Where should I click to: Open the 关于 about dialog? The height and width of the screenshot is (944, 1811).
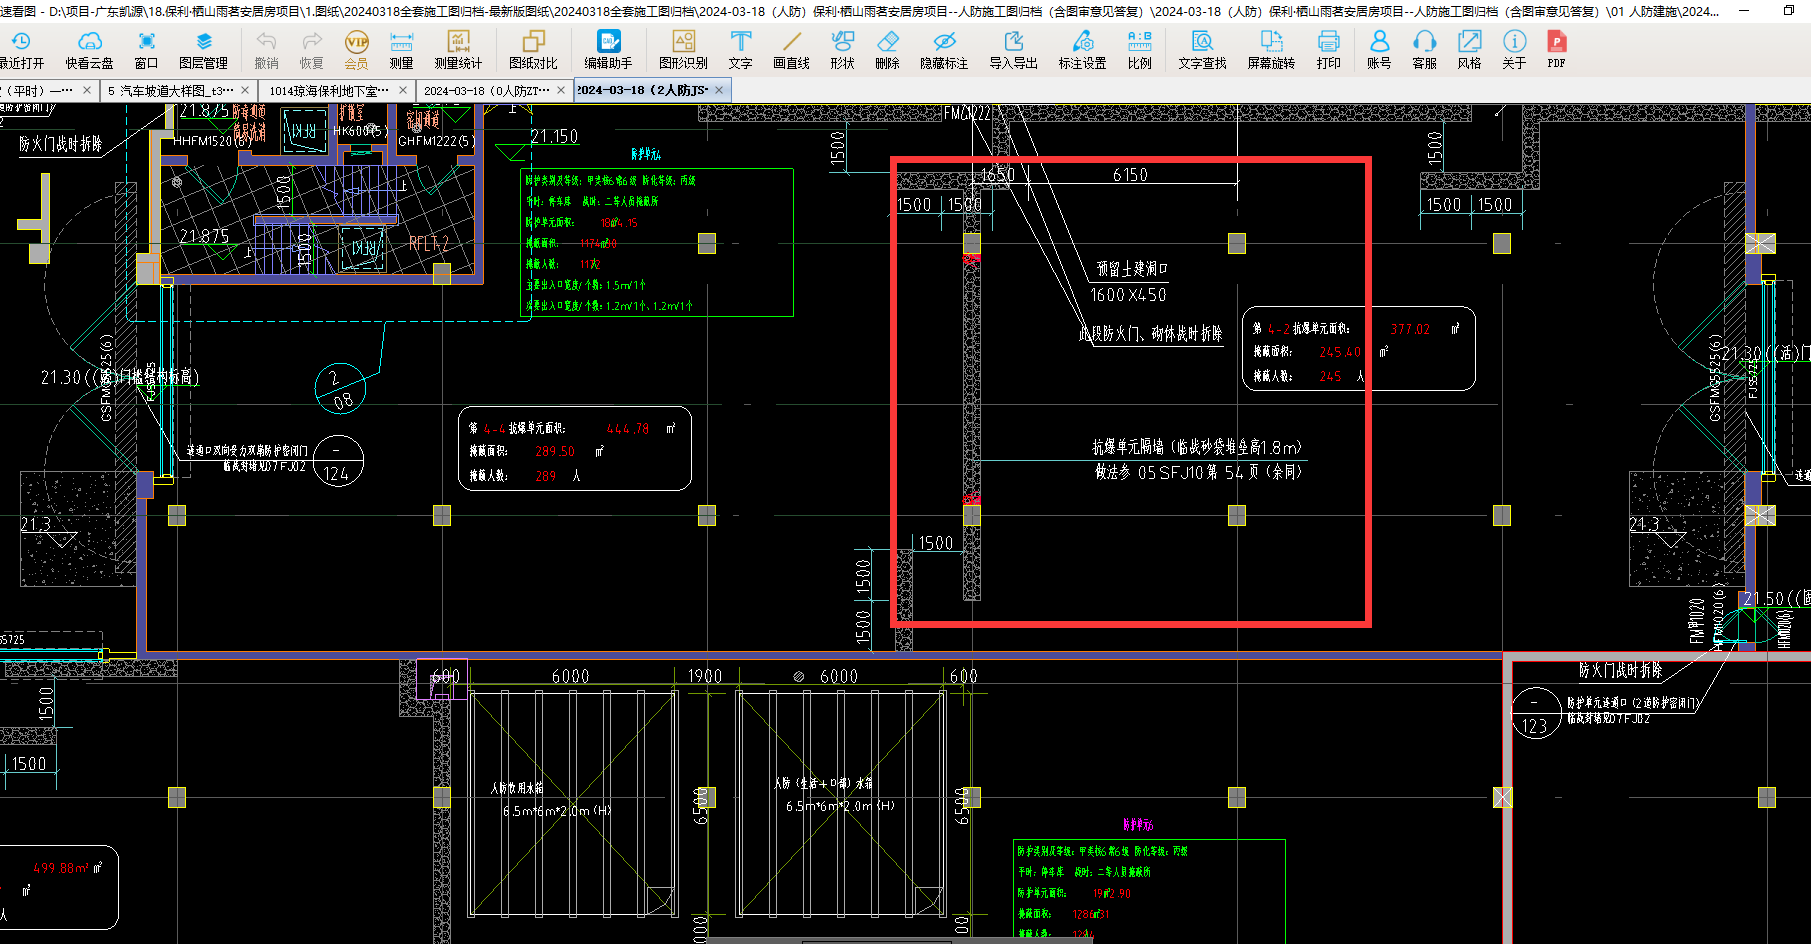click(1514, 50)
